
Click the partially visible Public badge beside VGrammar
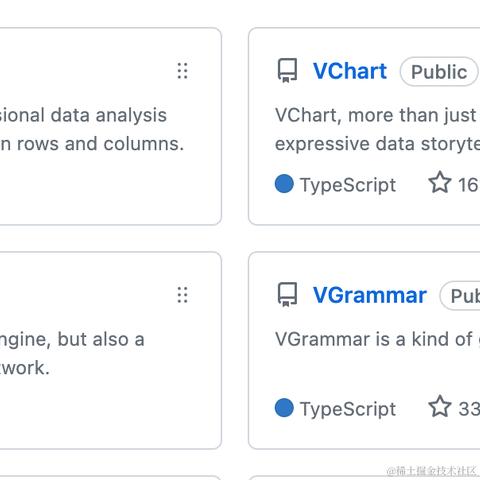click(460, 295)
